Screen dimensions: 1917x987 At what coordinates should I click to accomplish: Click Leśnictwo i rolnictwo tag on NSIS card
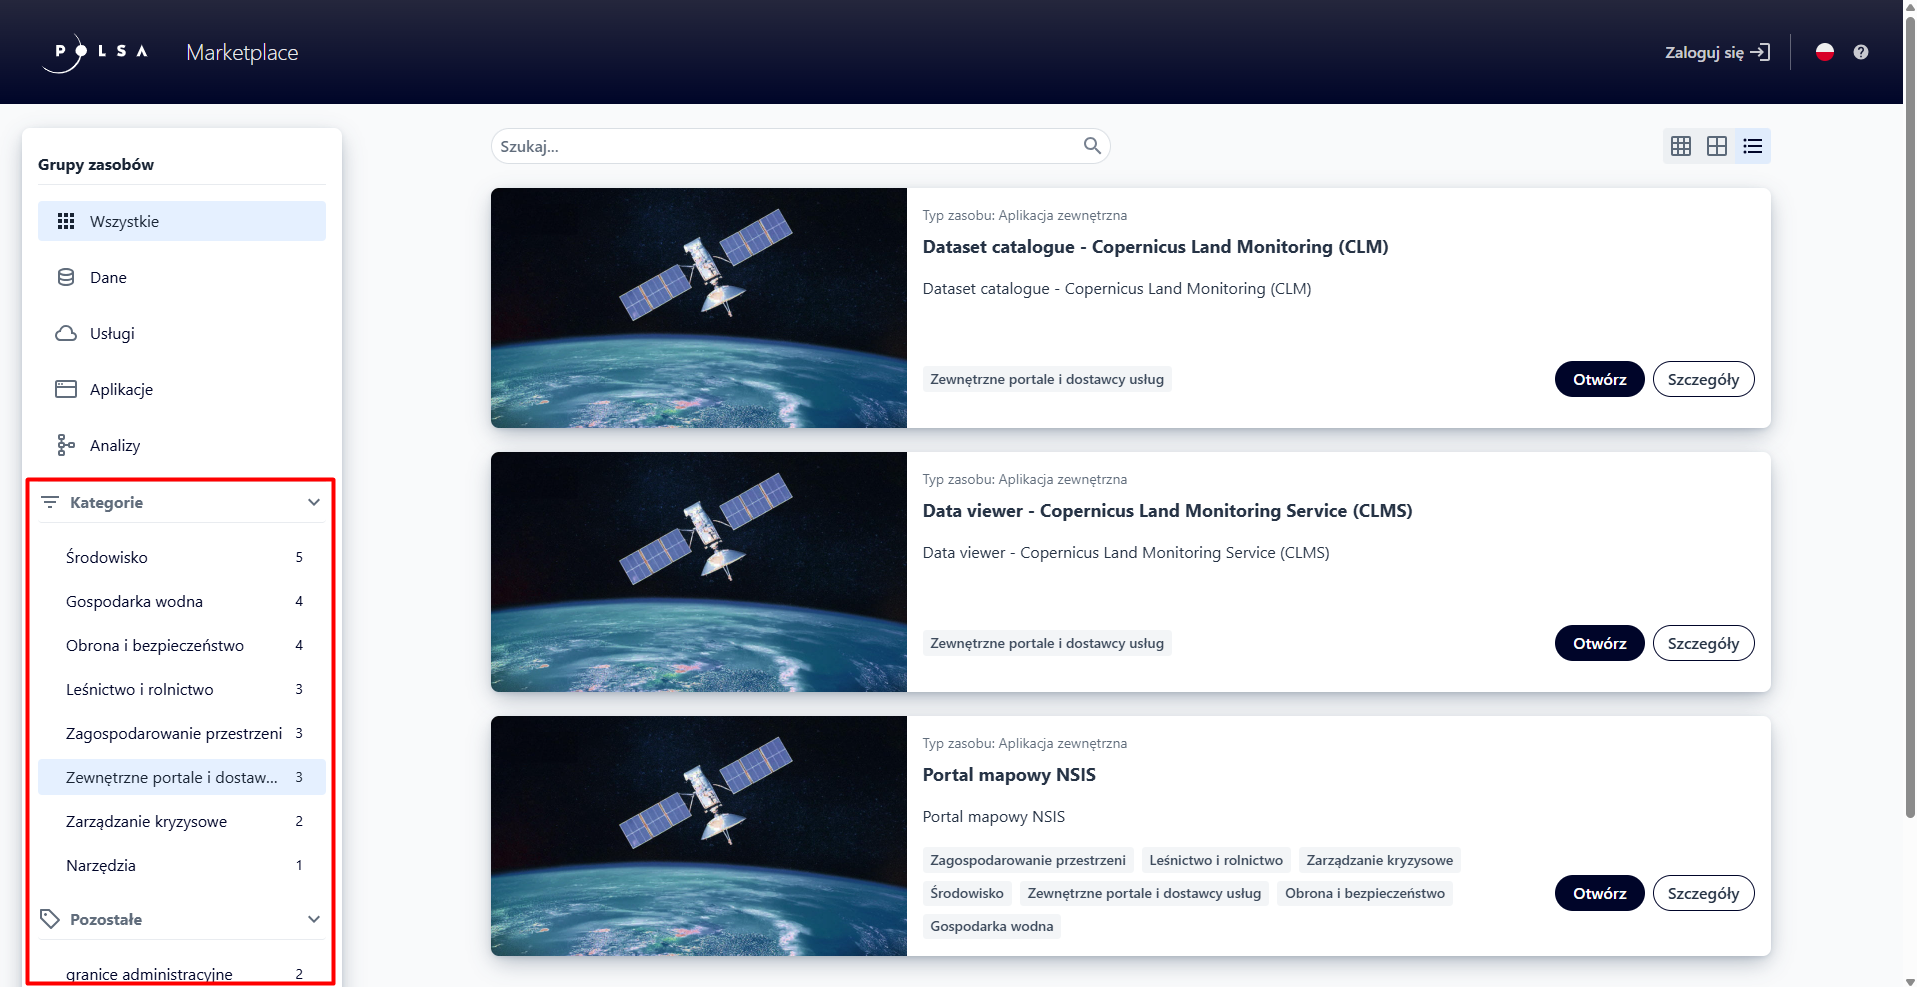[1216, 860]
